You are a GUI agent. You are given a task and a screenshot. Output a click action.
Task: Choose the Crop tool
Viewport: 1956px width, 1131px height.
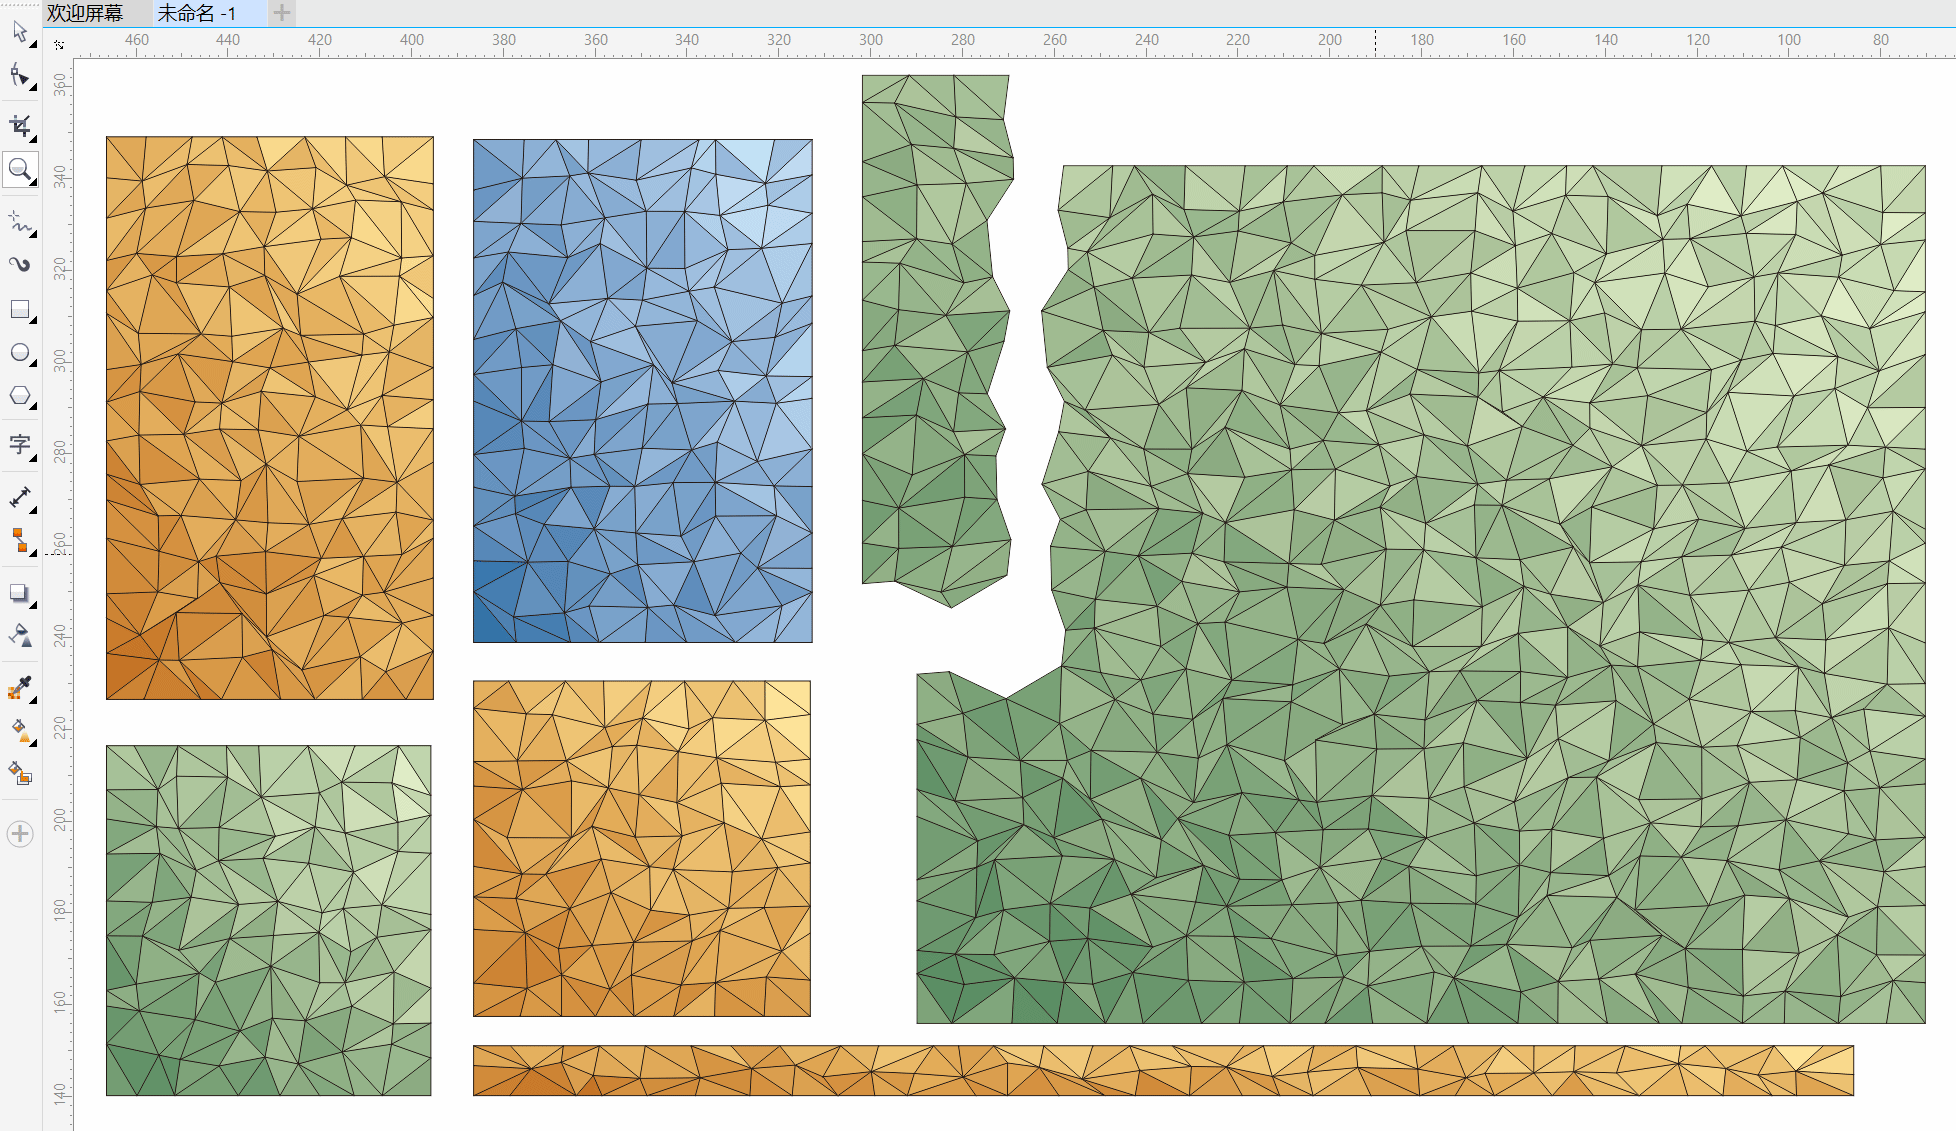[19, 125]
